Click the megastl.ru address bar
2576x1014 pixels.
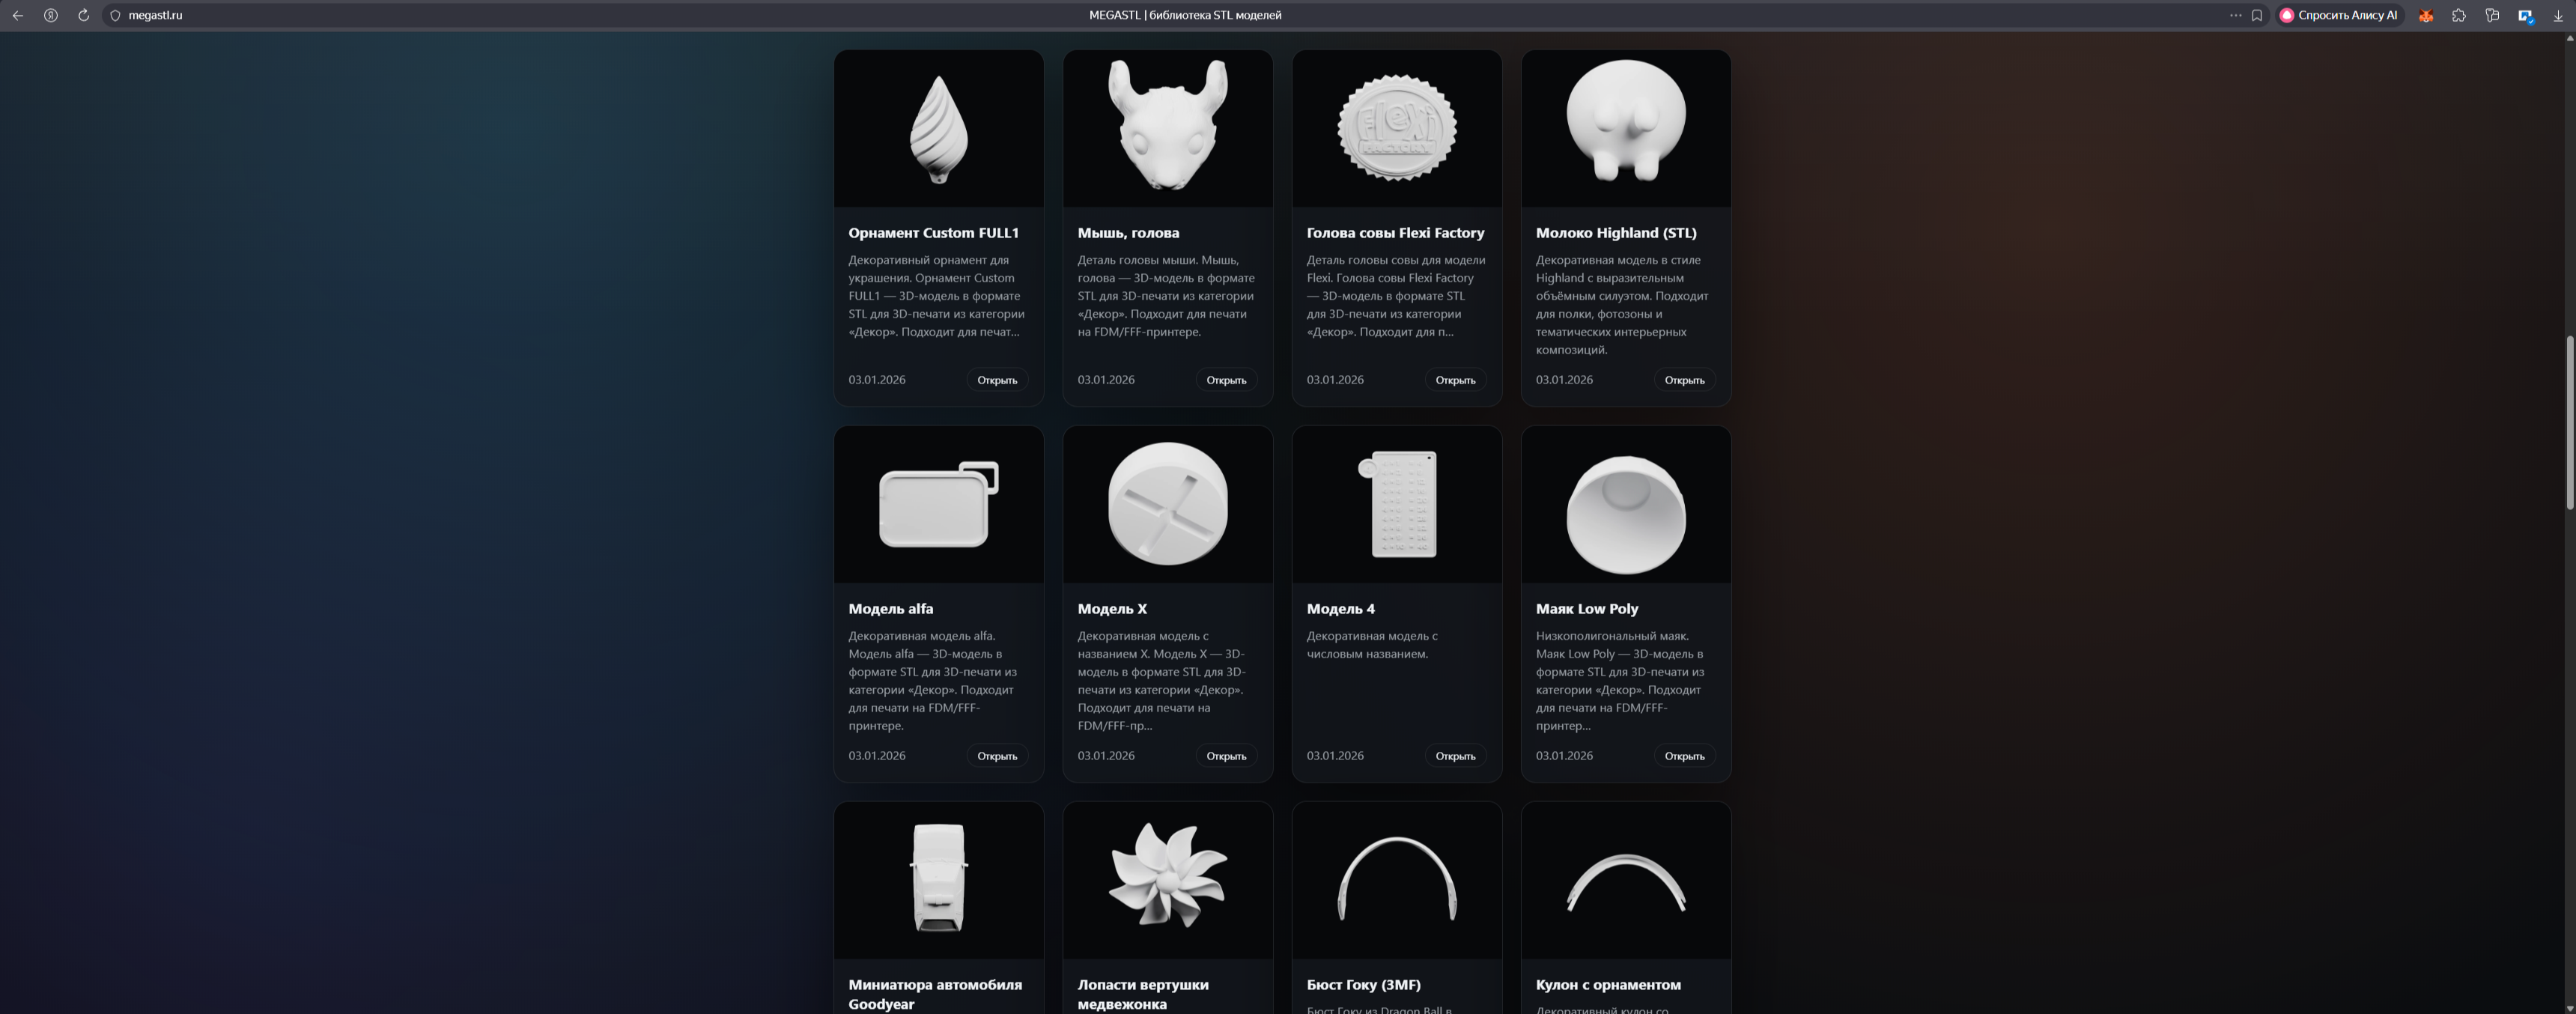(x=156, y=15)
